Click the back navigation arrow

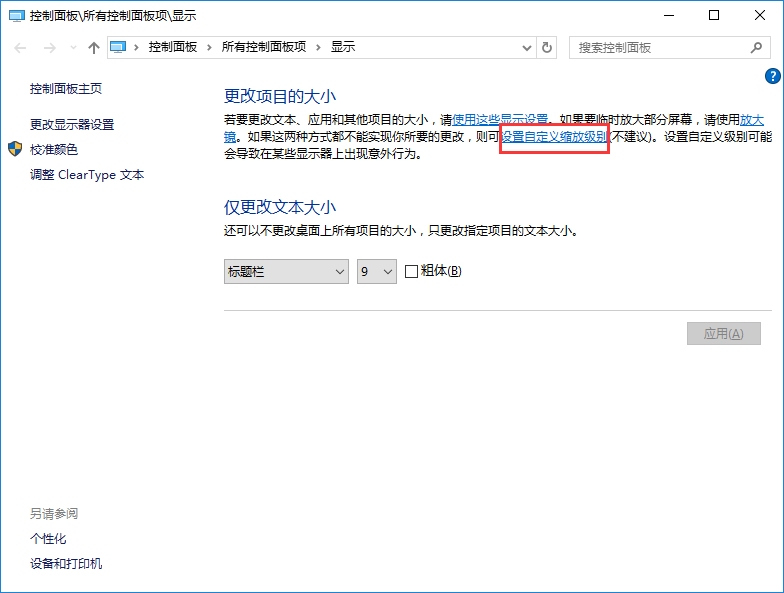(x=21, y=48)
